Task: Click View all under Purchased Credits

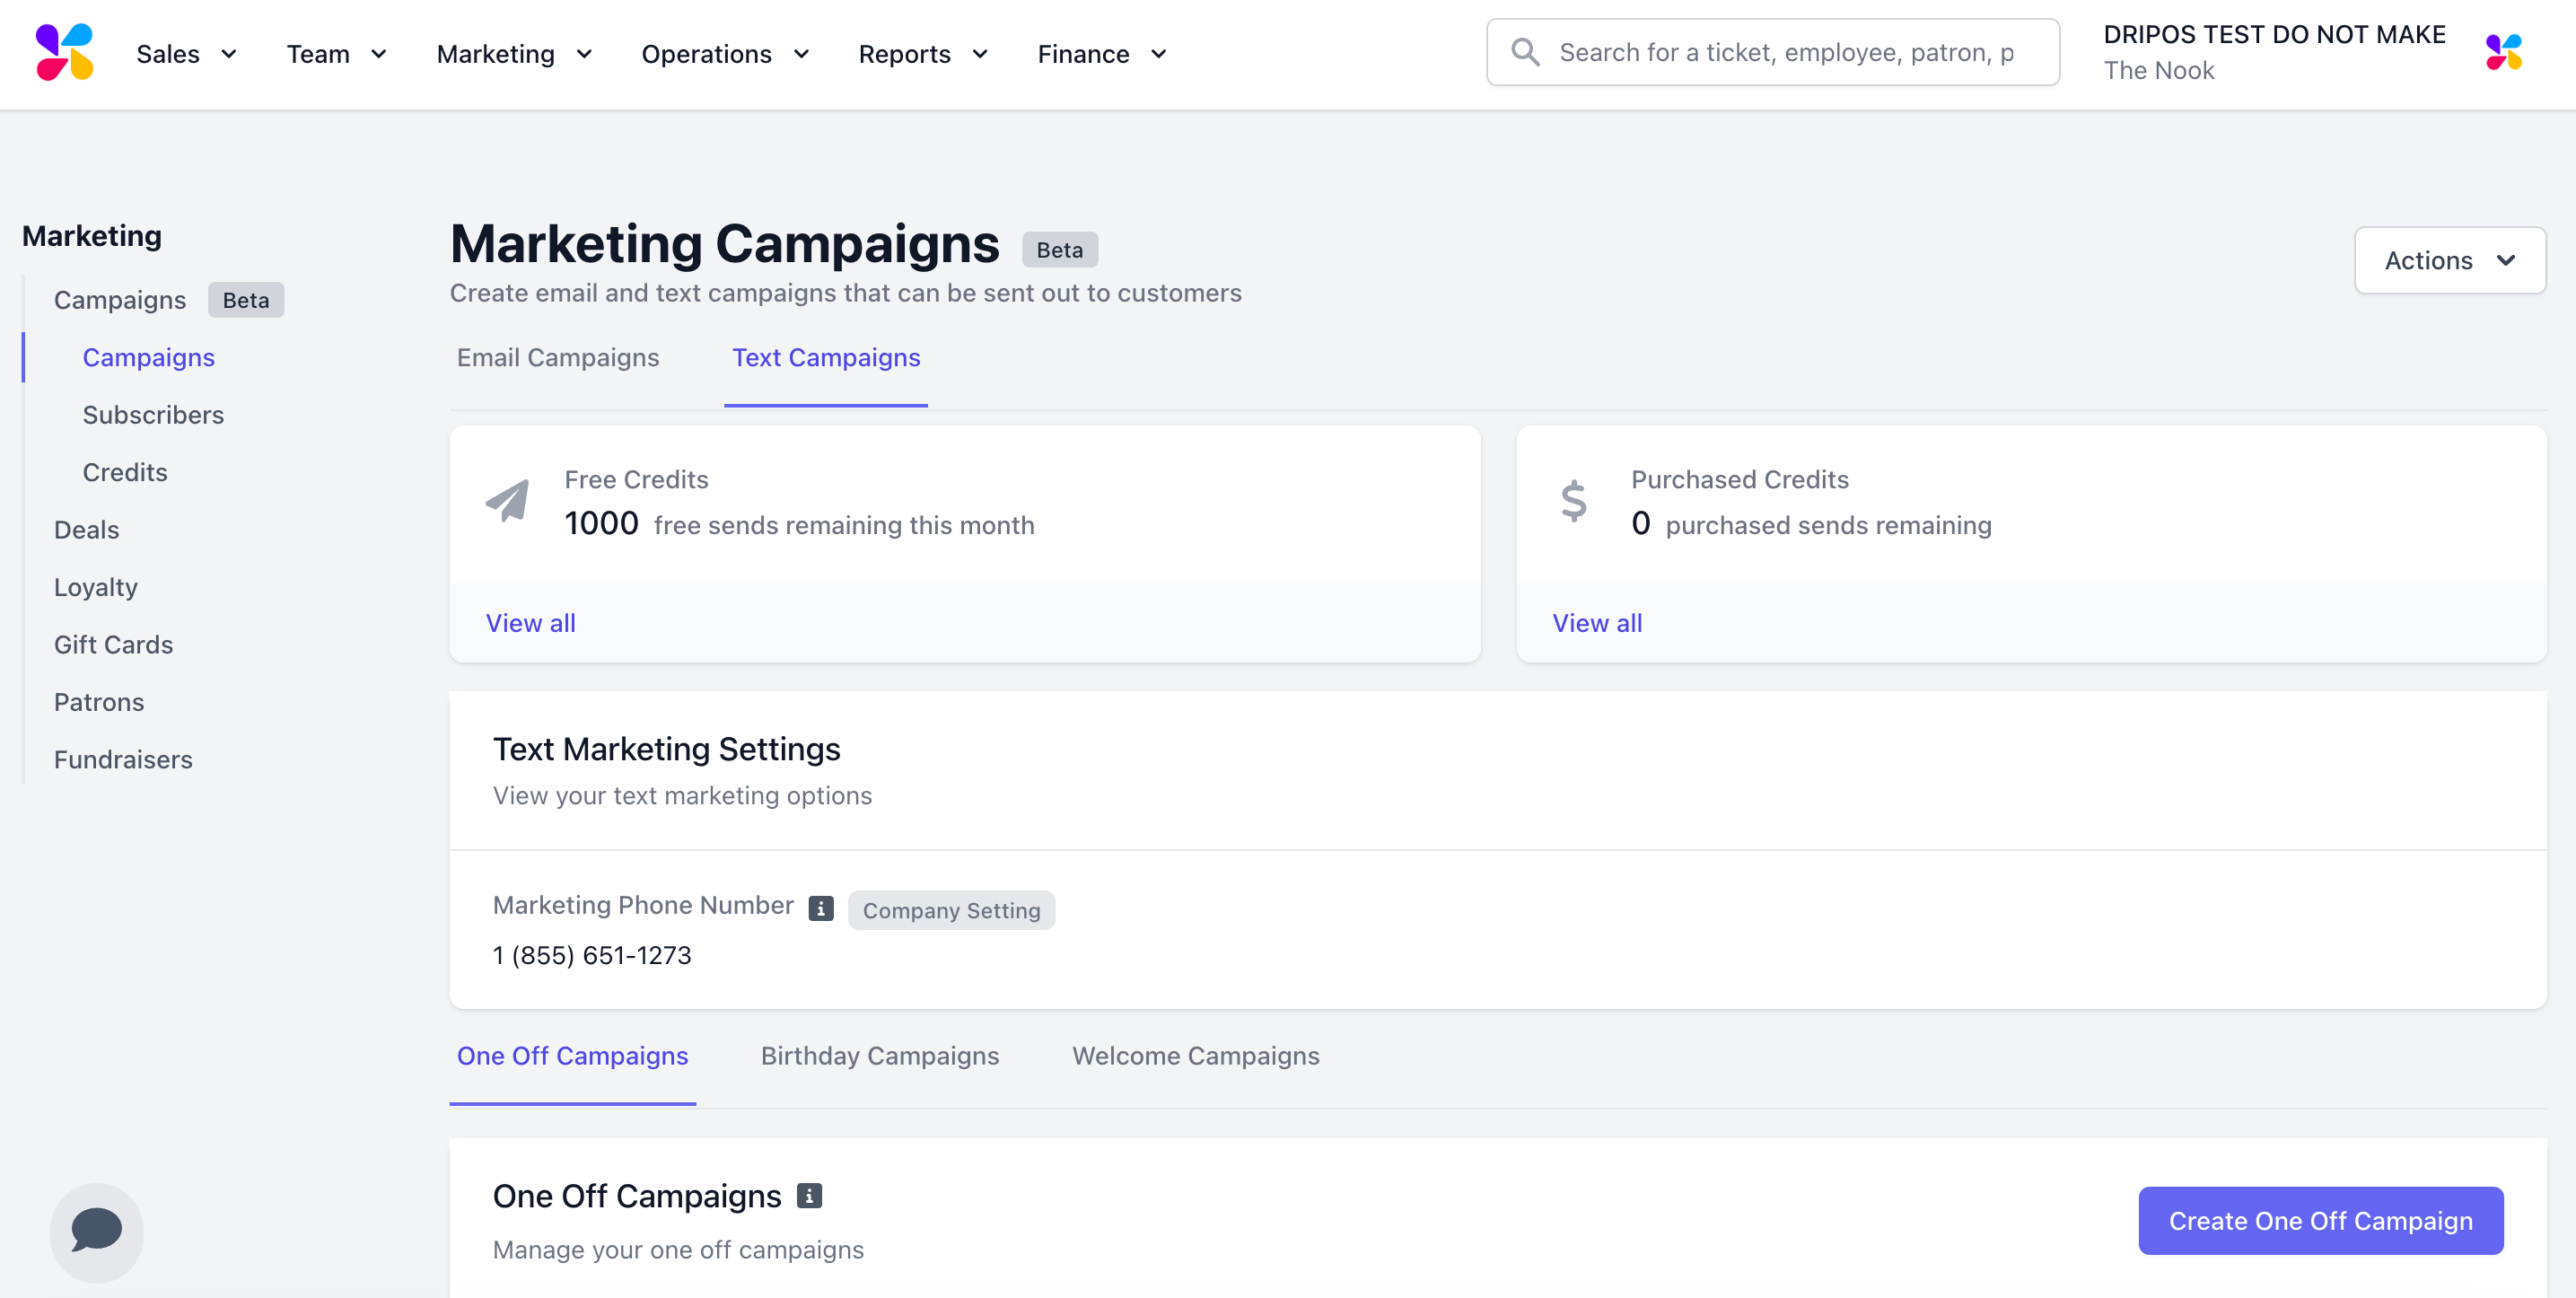Action: tap(1597, 623)
